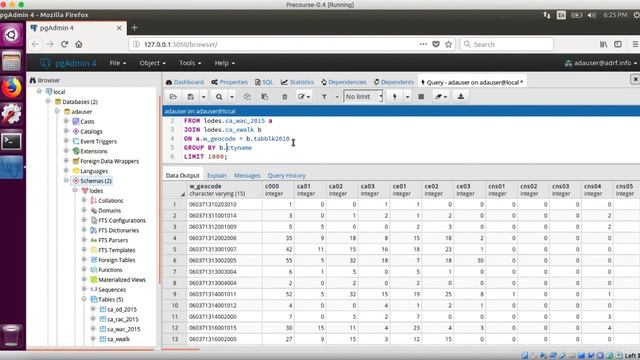Switch to the Dashboard tab
This screenshot has width=640, height=360.
pos(184,82)
